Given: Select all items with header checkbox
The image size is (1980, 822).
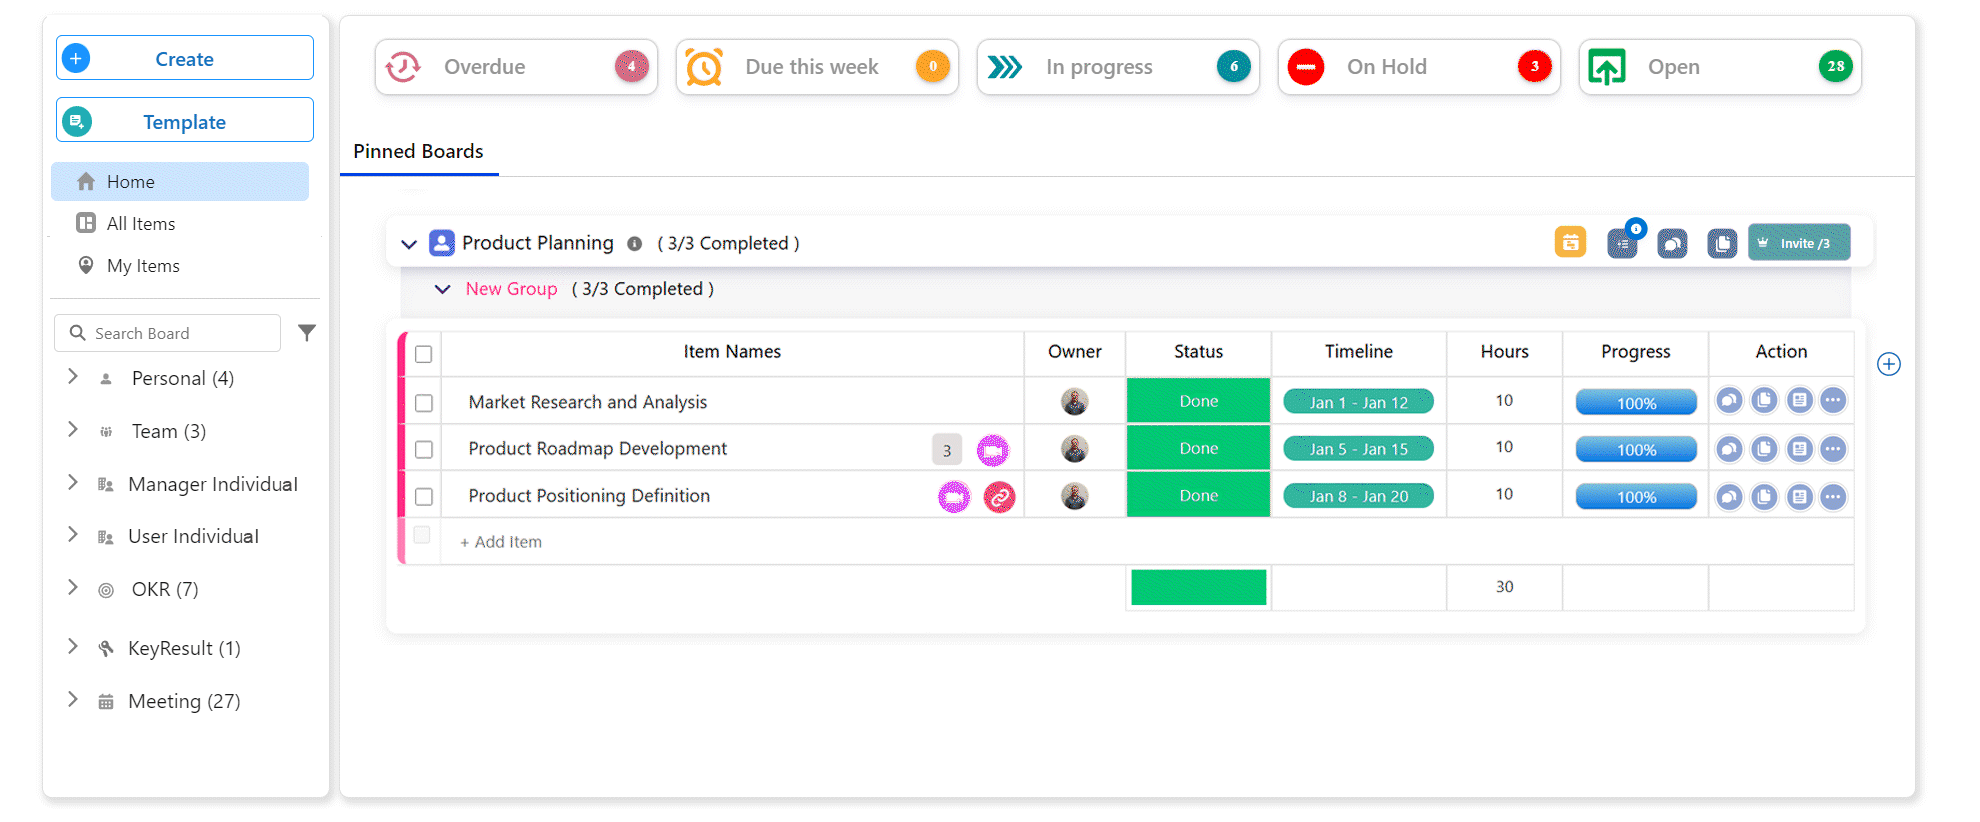Looking at the screenshot, I should (424, 354).
